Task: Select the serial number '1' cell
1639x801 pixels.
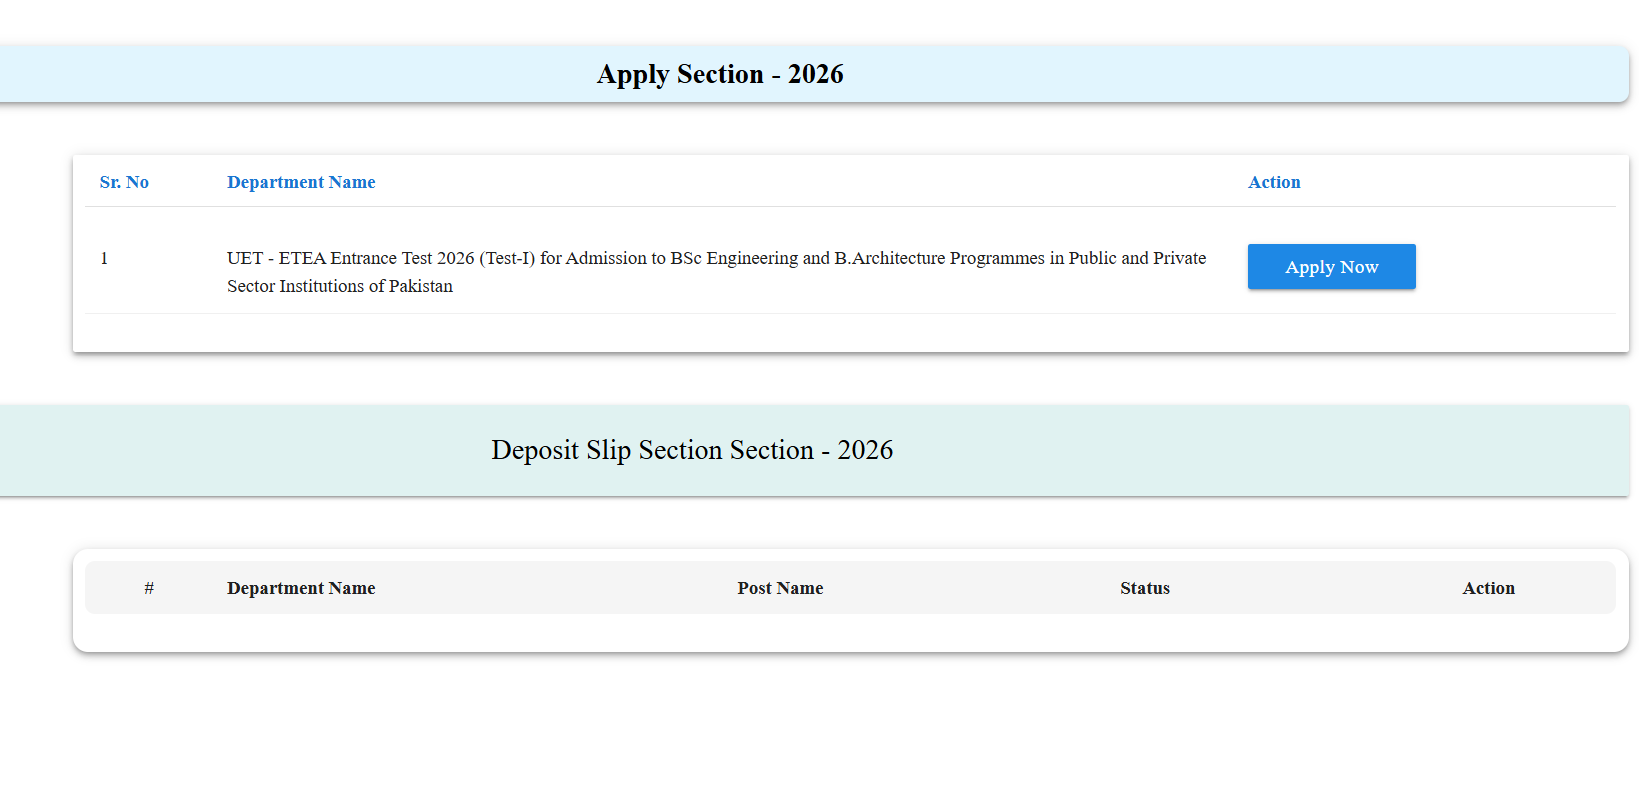Action: (x=104, y=258)
